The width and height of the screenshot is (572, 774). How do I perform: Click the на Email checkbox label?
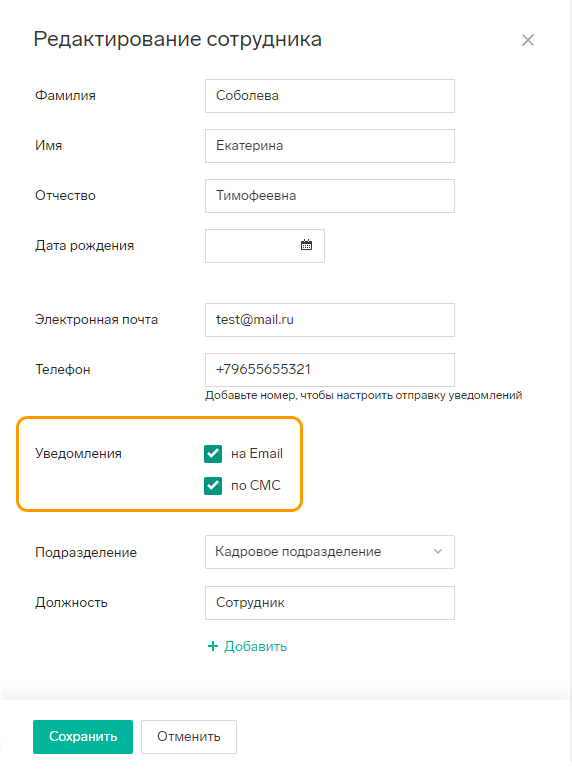coord(257,453)
